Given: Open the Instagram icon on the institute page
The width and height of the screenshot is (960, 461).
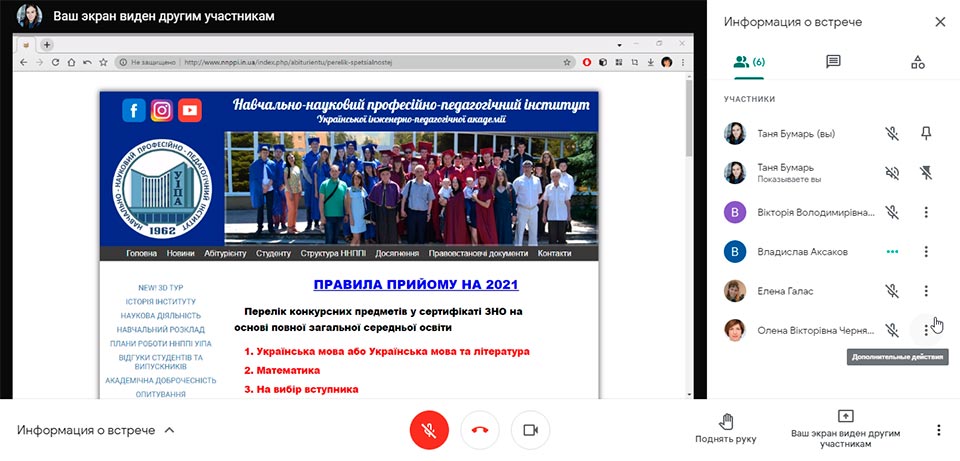Looking at the screenshot, I should [x=162, y=110].
